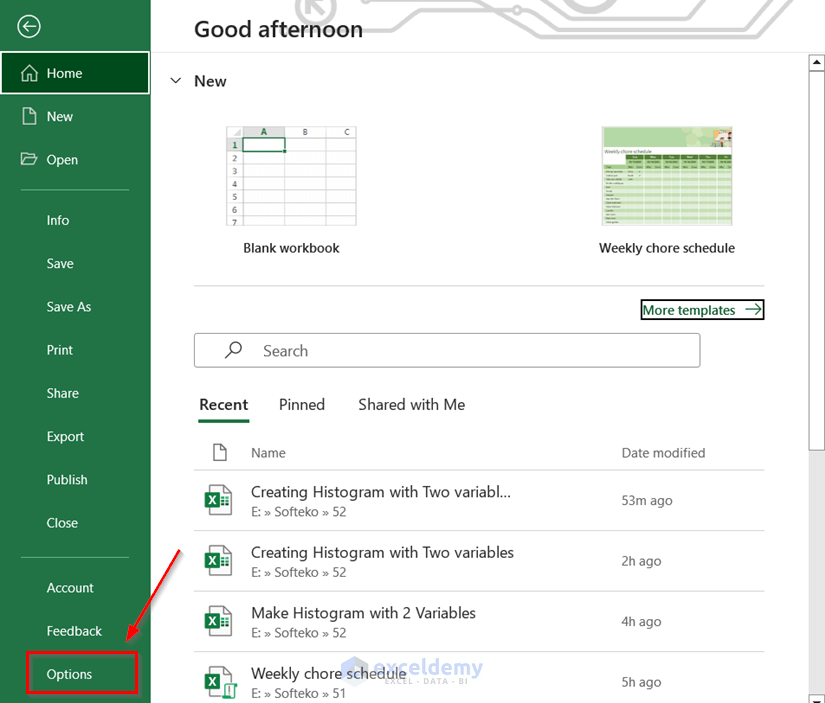This screenshot has height=703, width=825.
Task: Select New in the sidebar
Action: coord(75,116)
